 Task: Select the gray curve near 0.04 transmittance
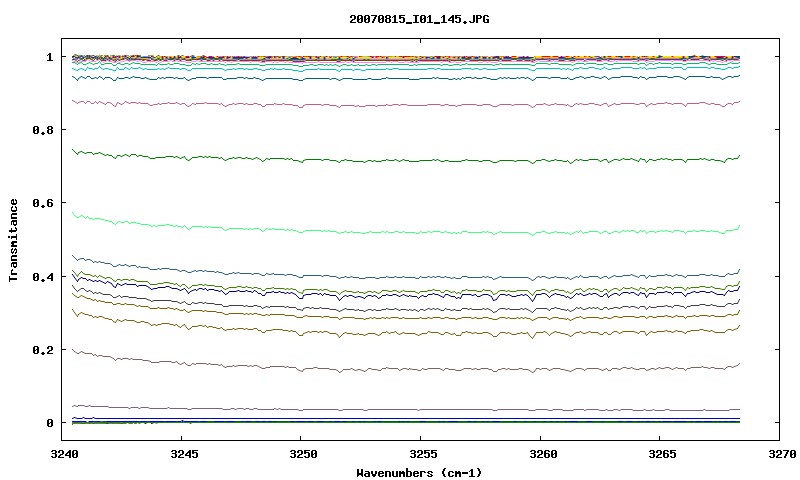pos(408,409)
